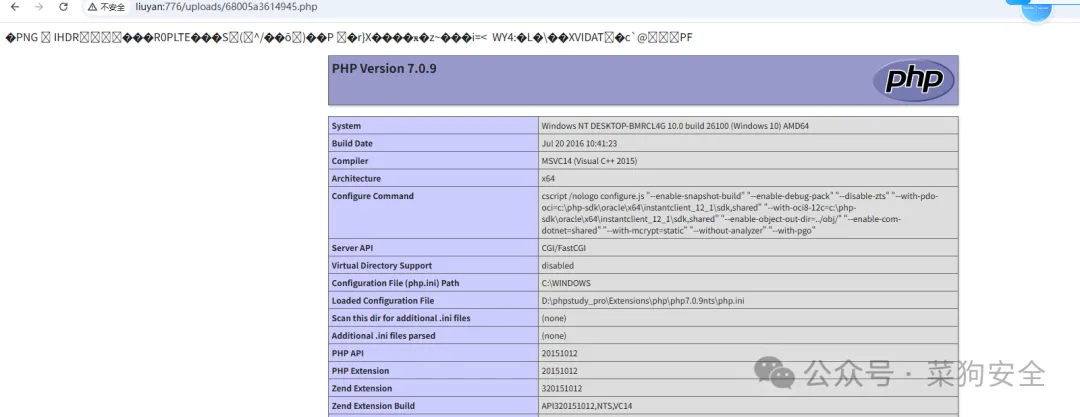Viewport: 1080px width, 417px height.
Task: Select the System row label
Action: click(346, 126)
